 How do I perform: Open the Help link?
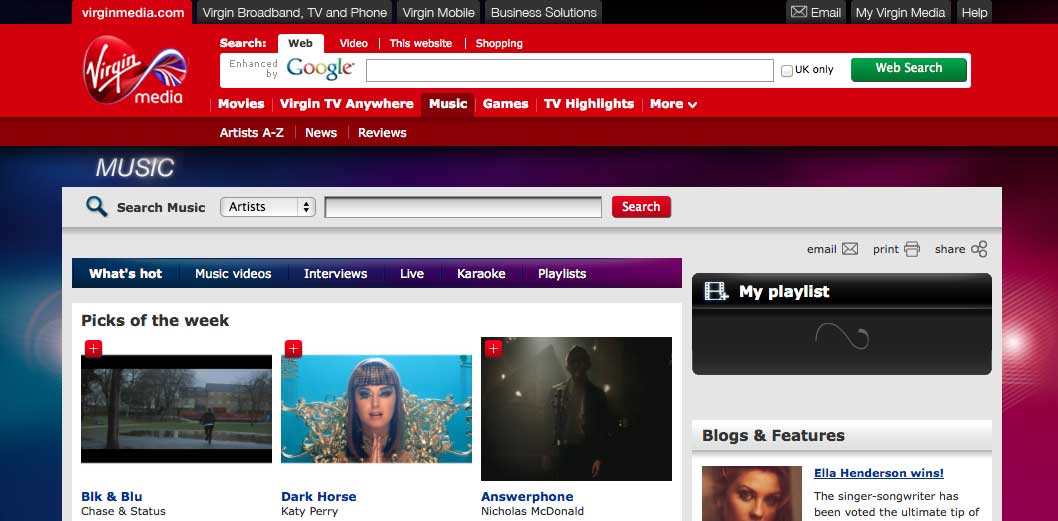pyautogui.click(x=974, y=12)
